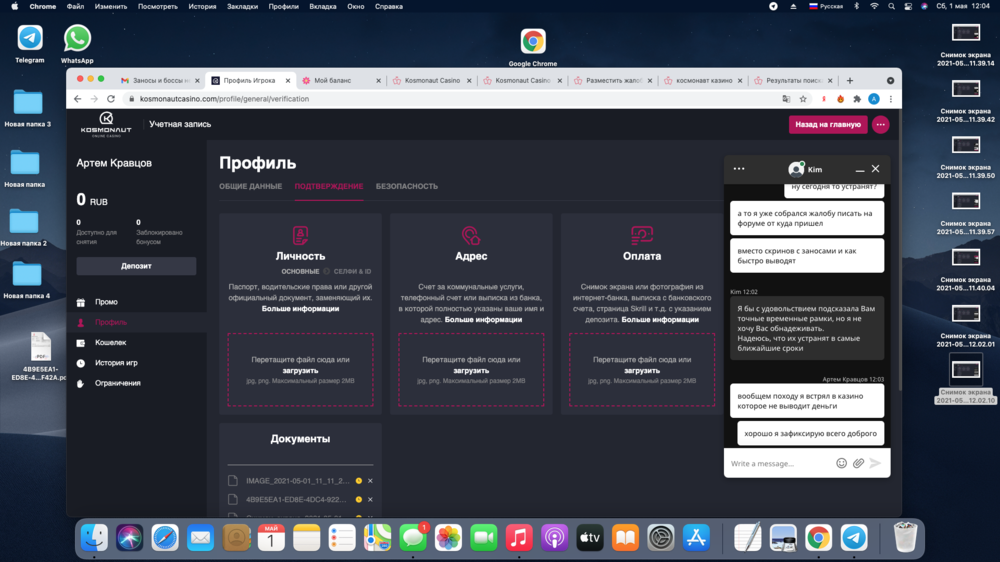This screenshot has height=562, width=1000.
Task: Open the pink round more-options button
Action: tap(880, 125)
